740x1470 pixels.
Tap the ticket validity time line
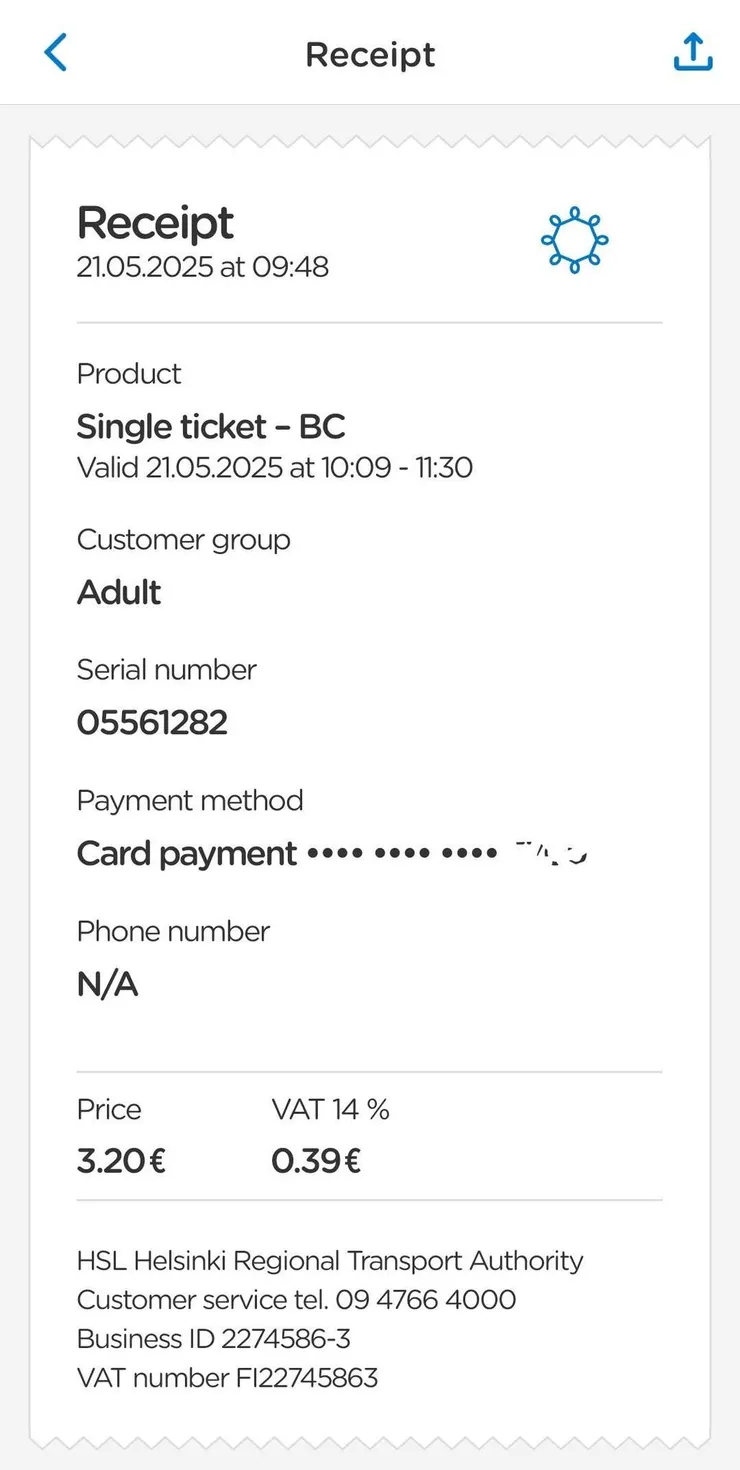(274, 467)
